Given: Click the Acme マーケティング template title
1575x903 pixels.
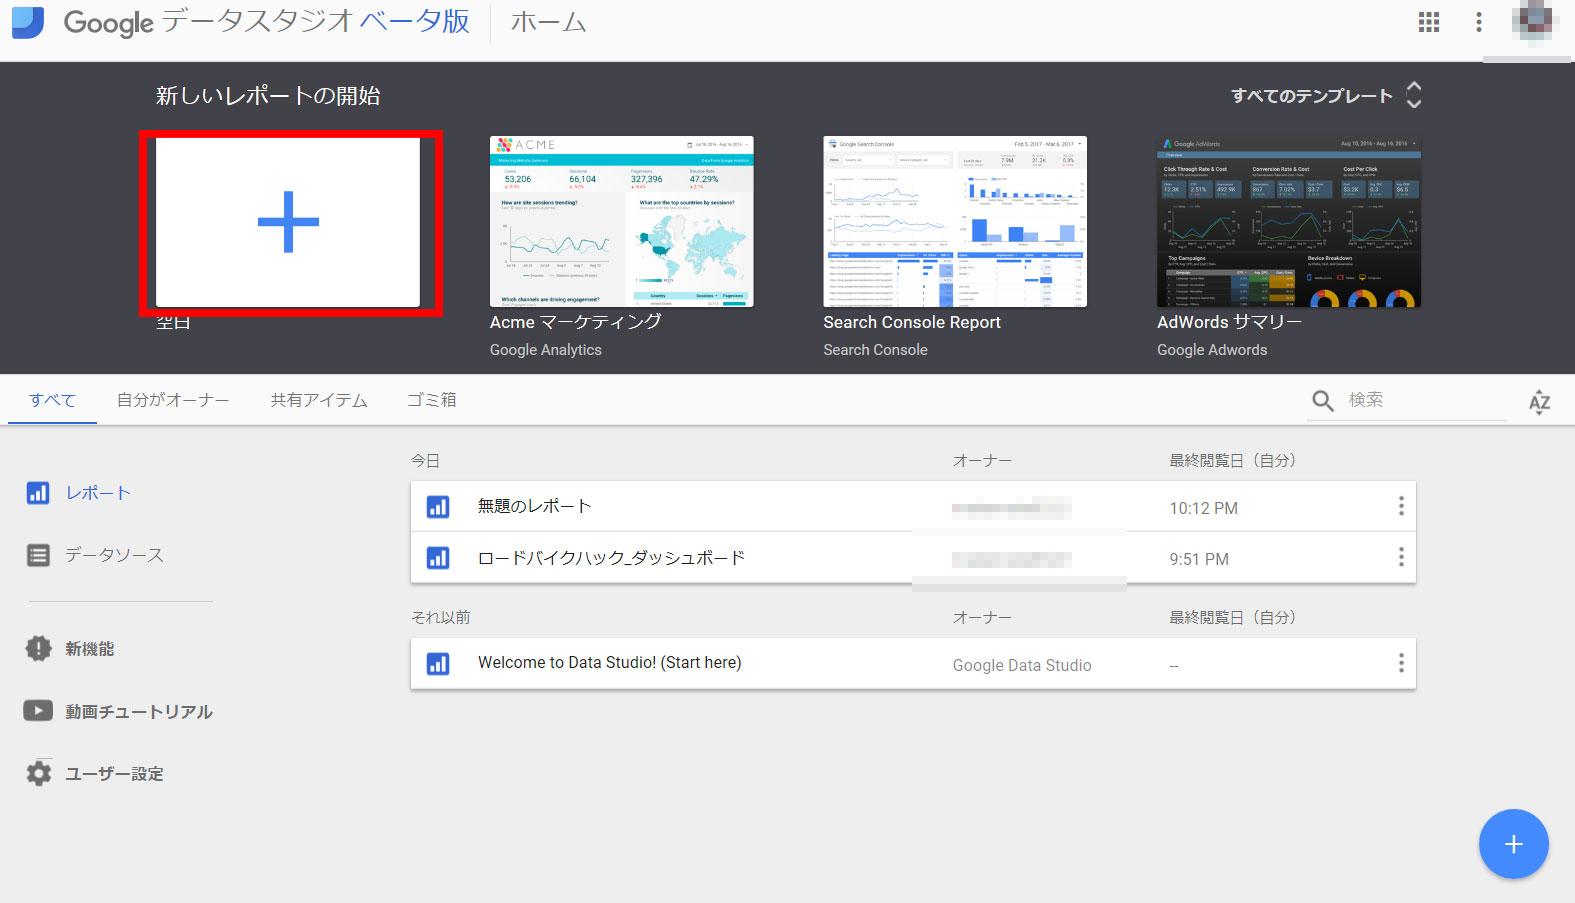Looking at the screenshot, I should click(x=576, y=322).
